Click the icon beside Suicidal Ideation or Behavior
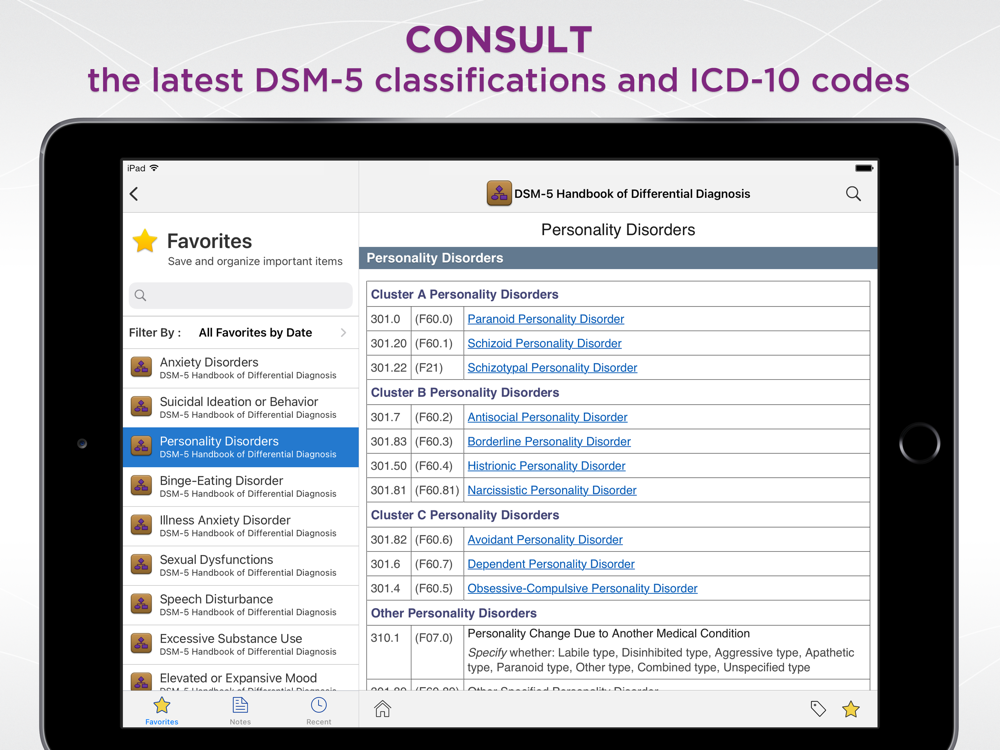1000x750 pixels. pyautogui.click(x=142, y=406)
